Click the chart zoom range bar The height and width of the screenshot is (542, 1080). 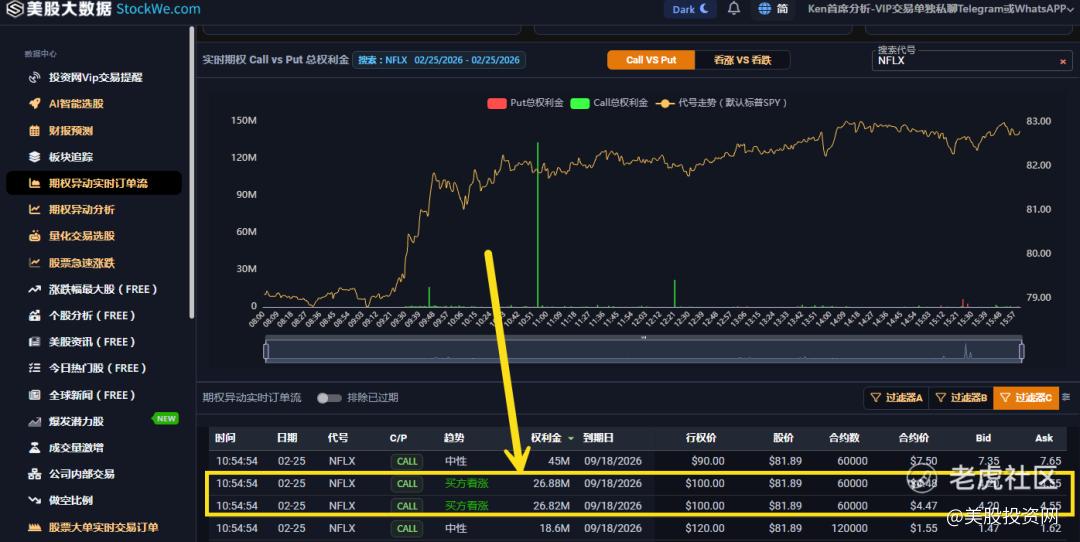tap(643, 351)
